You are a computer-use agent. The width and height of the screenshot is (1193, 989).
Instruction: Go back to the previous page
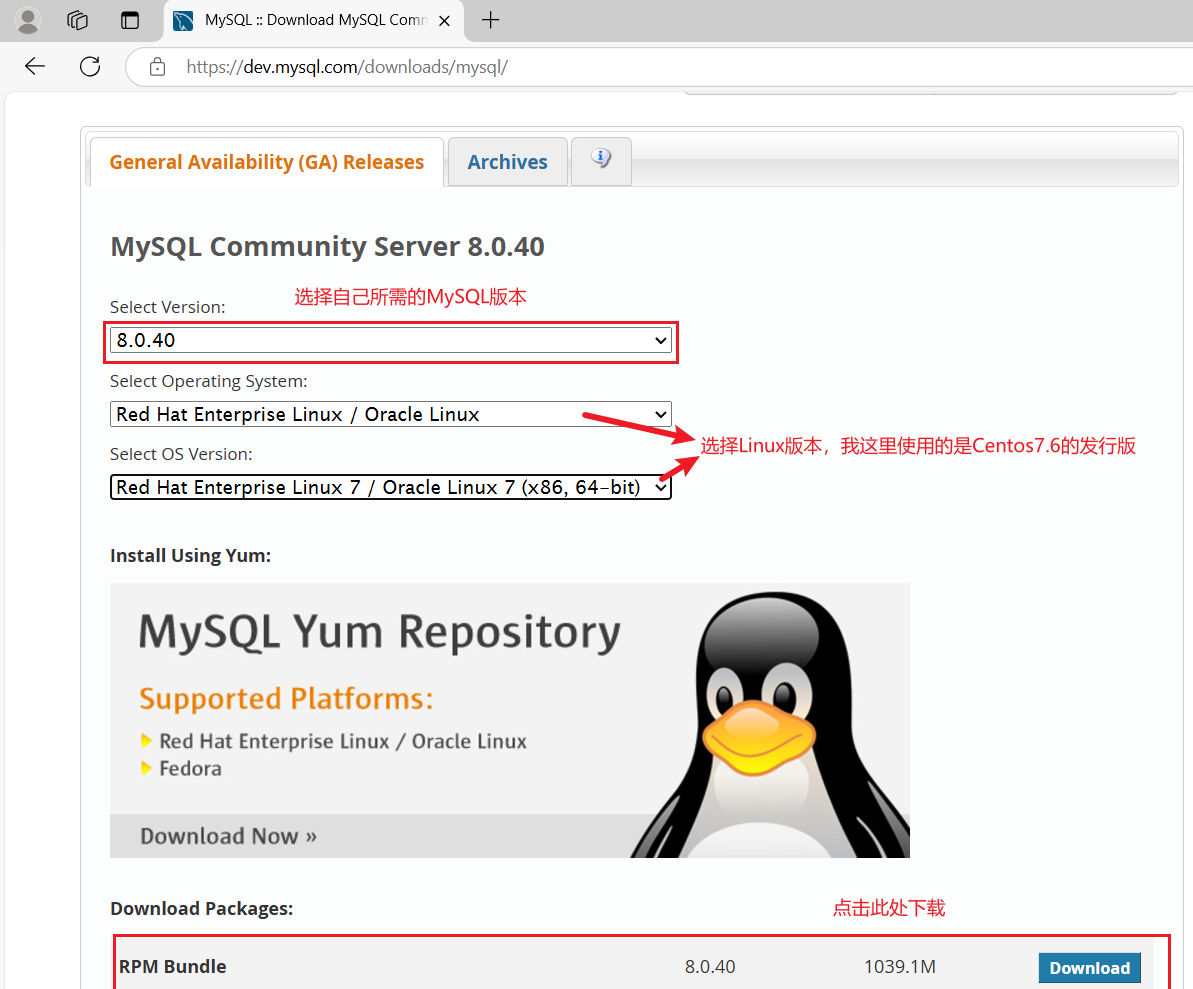coord(35,67)
